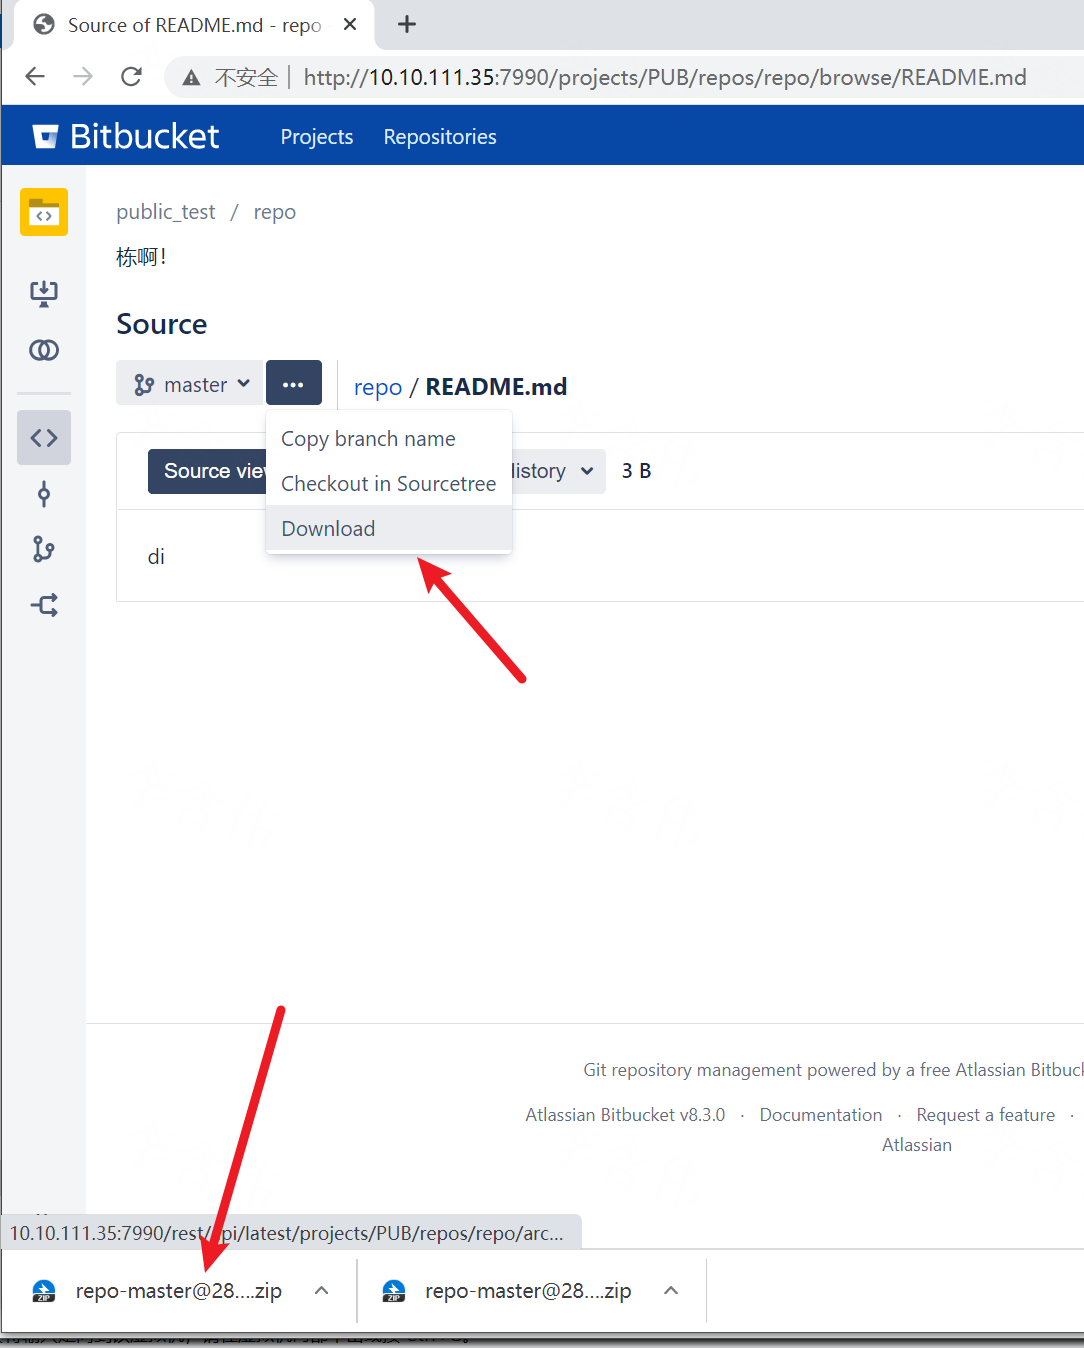1084x1348 pixels.
Task: Choose Checkout in Sourcetree
Action: [x=389, y=484]
